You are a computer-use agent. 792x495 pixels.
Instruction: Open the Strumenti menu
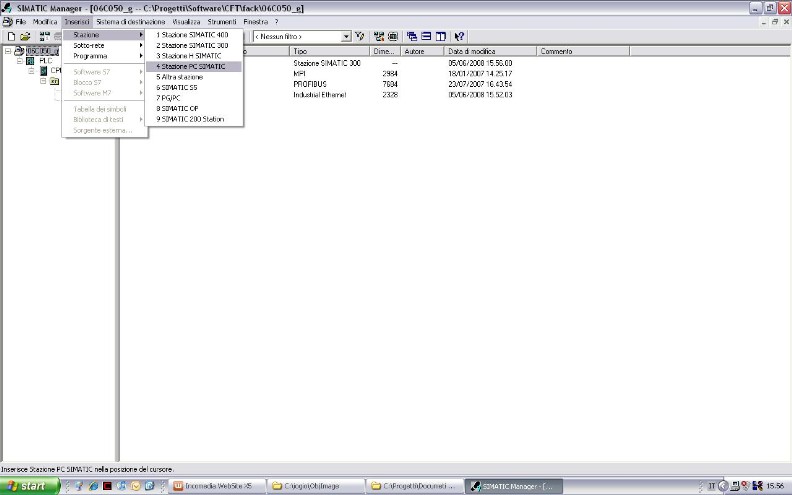pos(222,22)
